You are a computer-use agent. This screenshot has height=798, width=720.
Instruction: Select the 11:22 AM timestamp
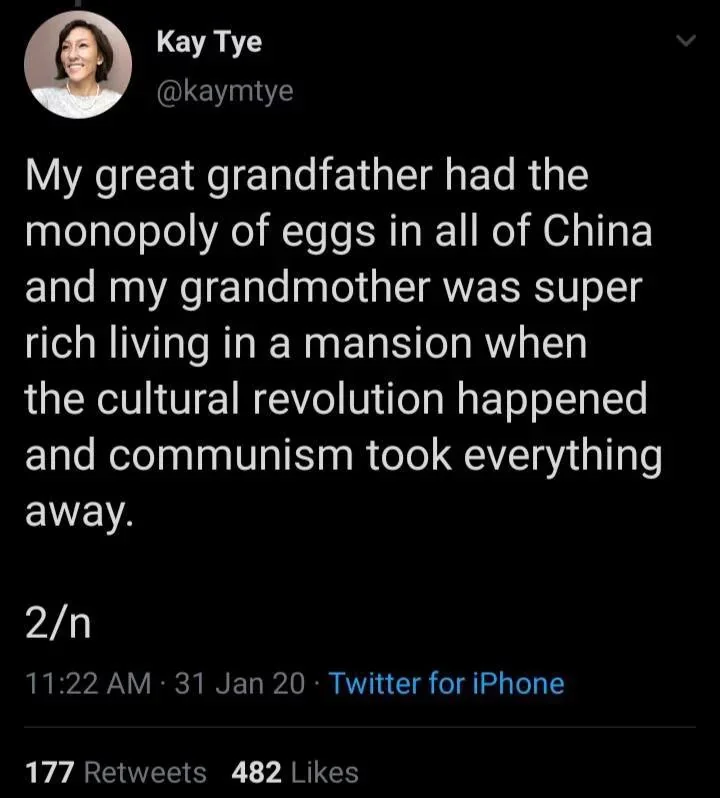(x=89, y=683)
